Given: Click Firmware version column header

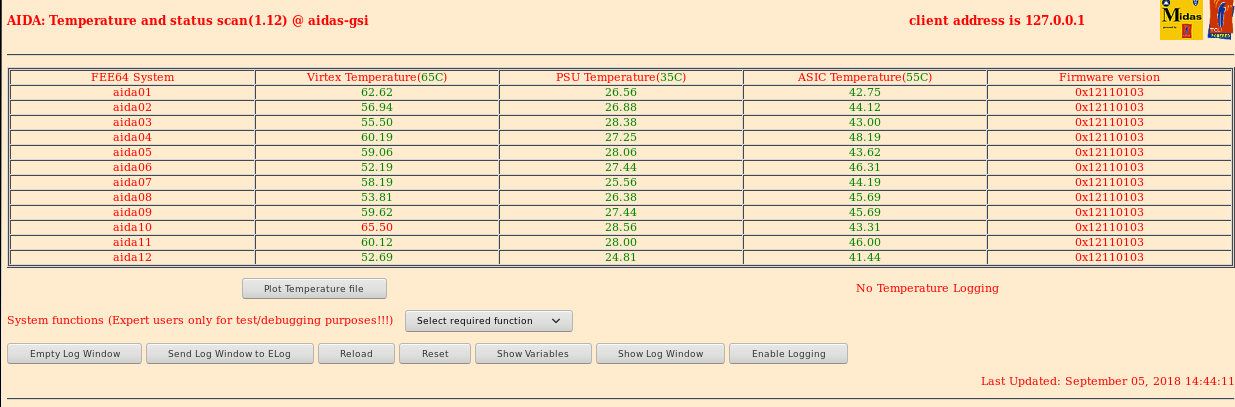Looking at the screenshot, I should coord(1110,77).
